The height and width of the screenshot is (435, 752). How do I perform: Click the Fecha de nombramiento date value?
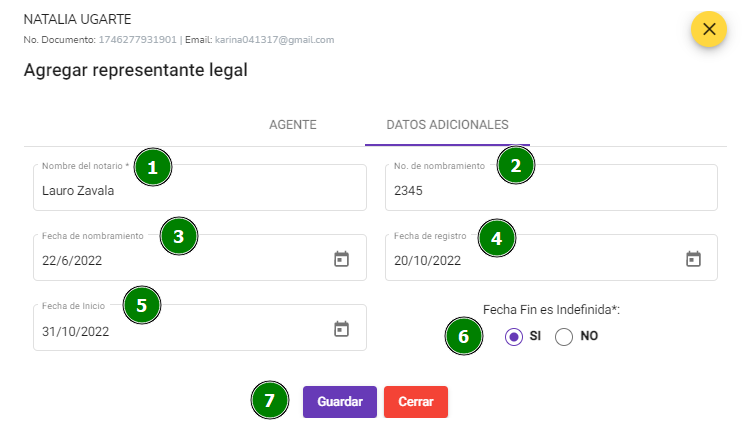[72, 260]
